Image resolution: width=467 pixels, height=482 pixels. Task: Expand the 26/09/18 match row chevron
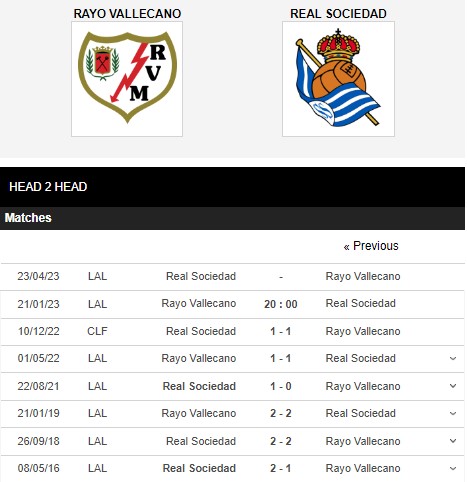[453, 441]
